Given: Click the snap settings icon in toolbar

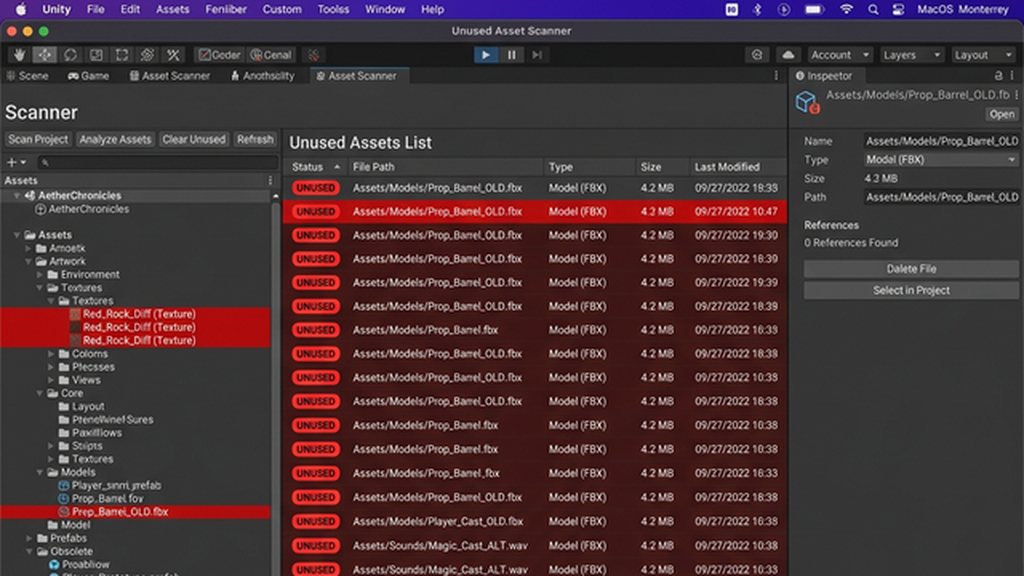Looking at the screenshot, I should [x=314, y=55].
